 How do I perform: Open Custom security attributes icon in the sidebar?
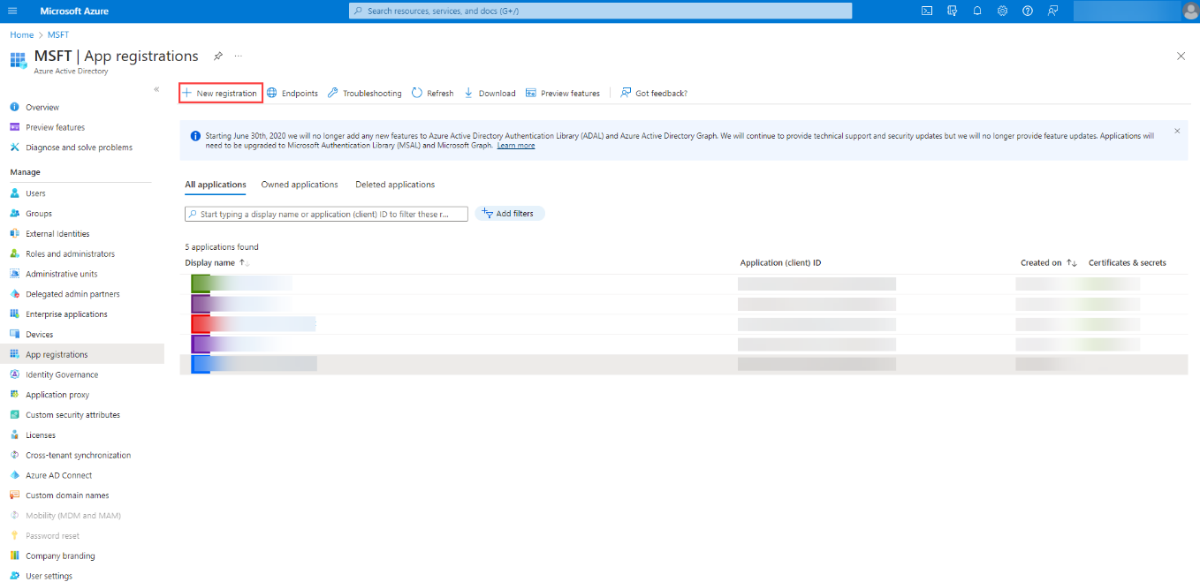coord(15,415)
